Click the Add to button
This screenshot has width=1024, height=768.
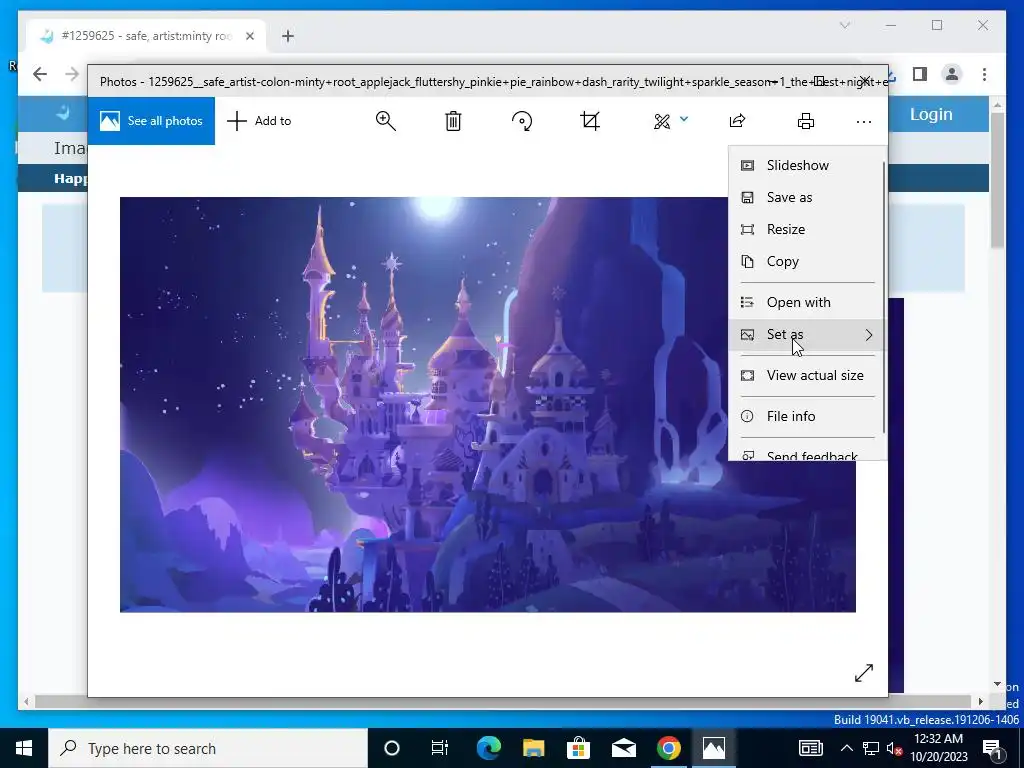259,121
